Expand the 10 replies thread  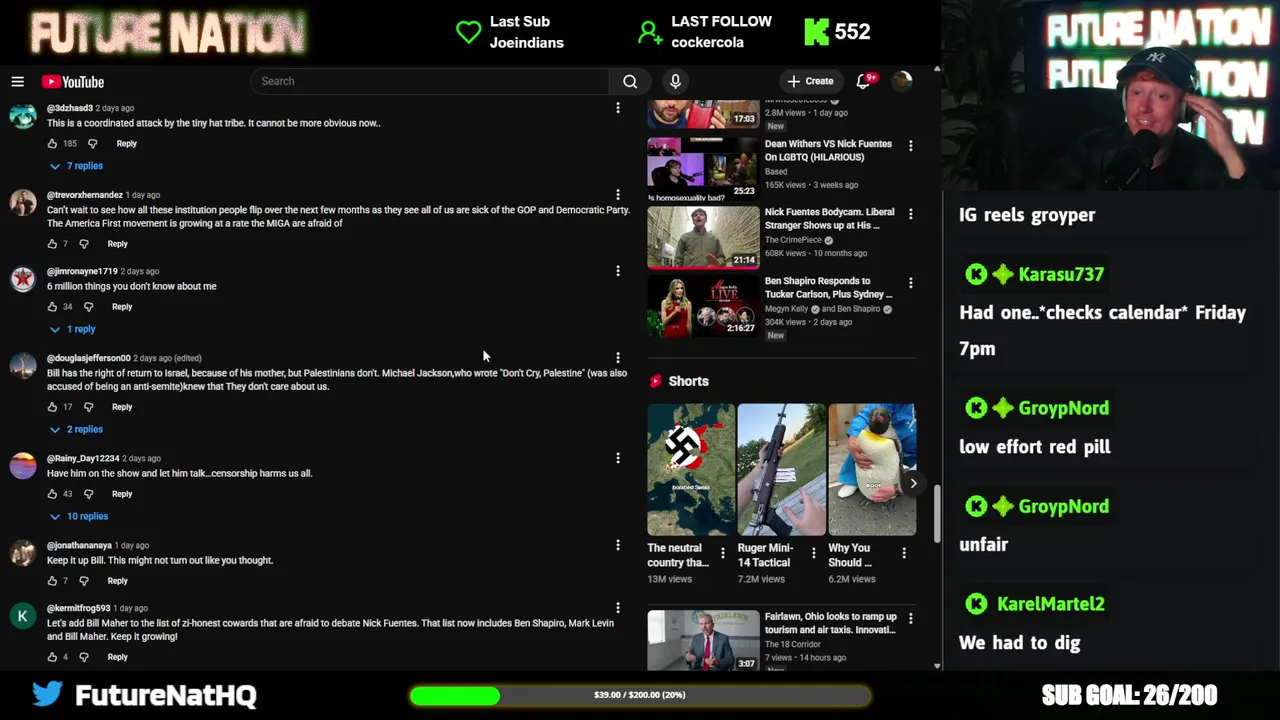(78, 516)
